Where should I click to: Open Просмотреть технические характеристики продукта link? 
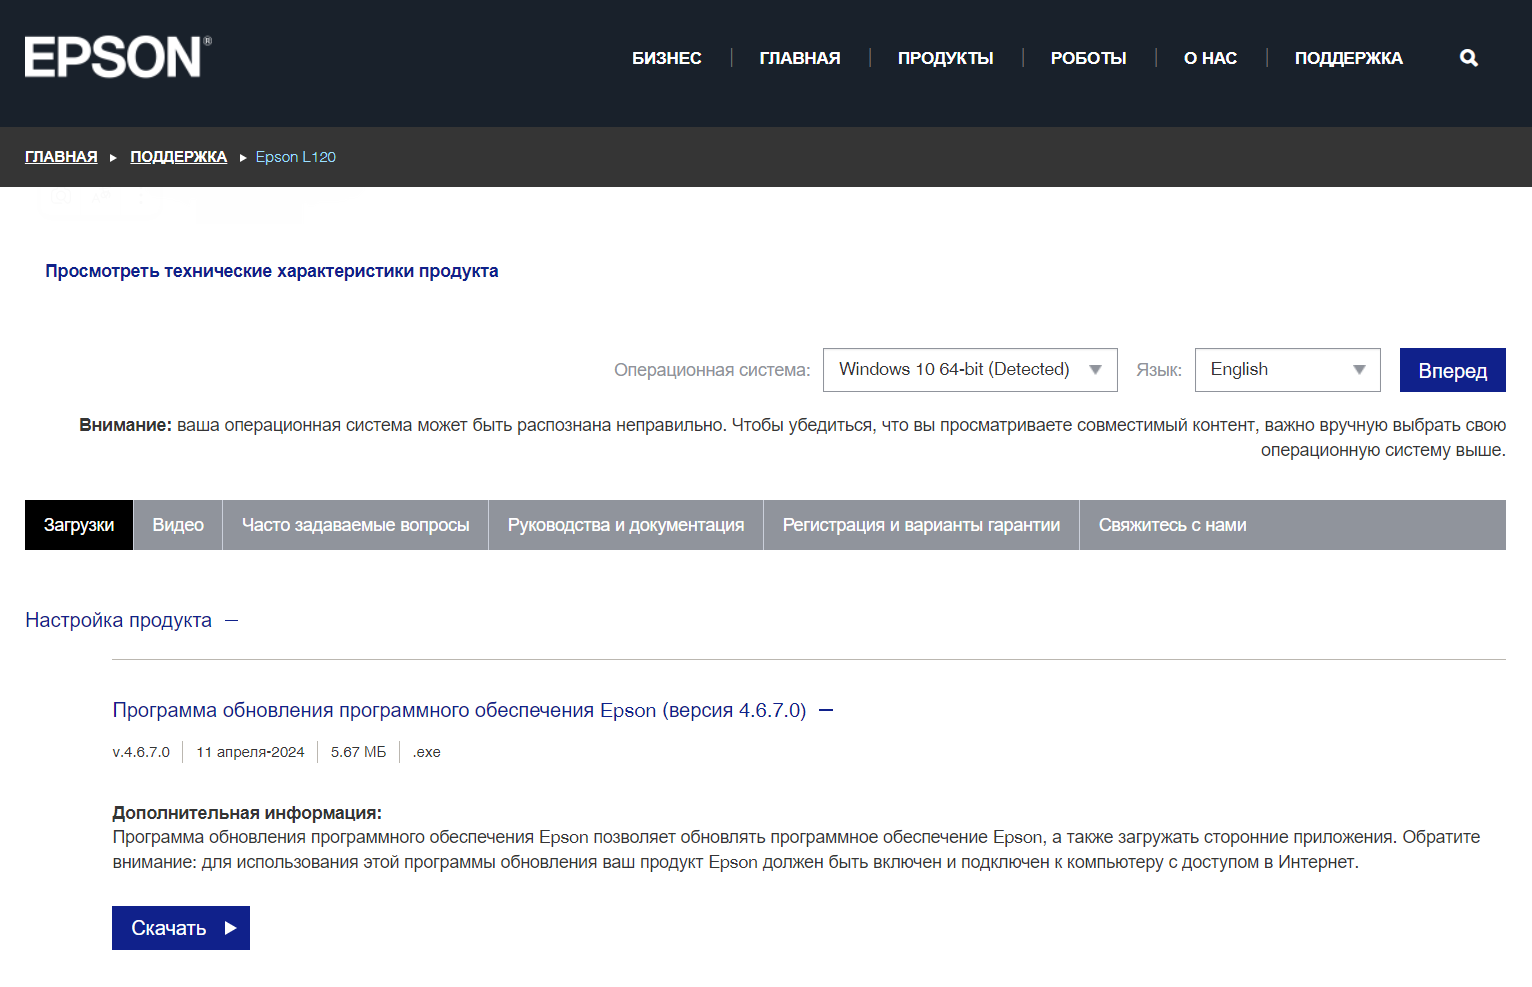(x=271, y=271)
